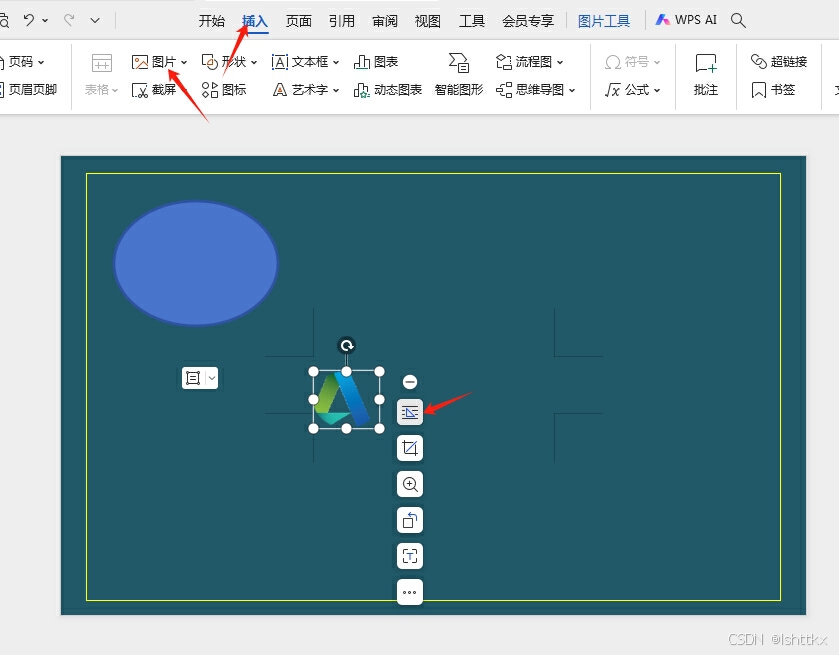Click the 智能图形 smart graphic icon
This screenshot has height=655, width=839.
tap(459, 63)
